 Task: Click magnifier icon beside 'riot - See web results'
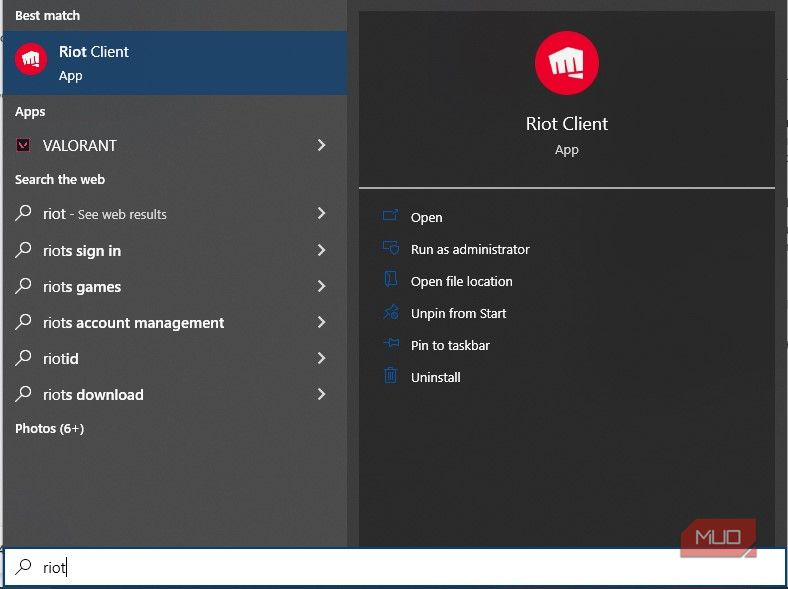point(23,213)
